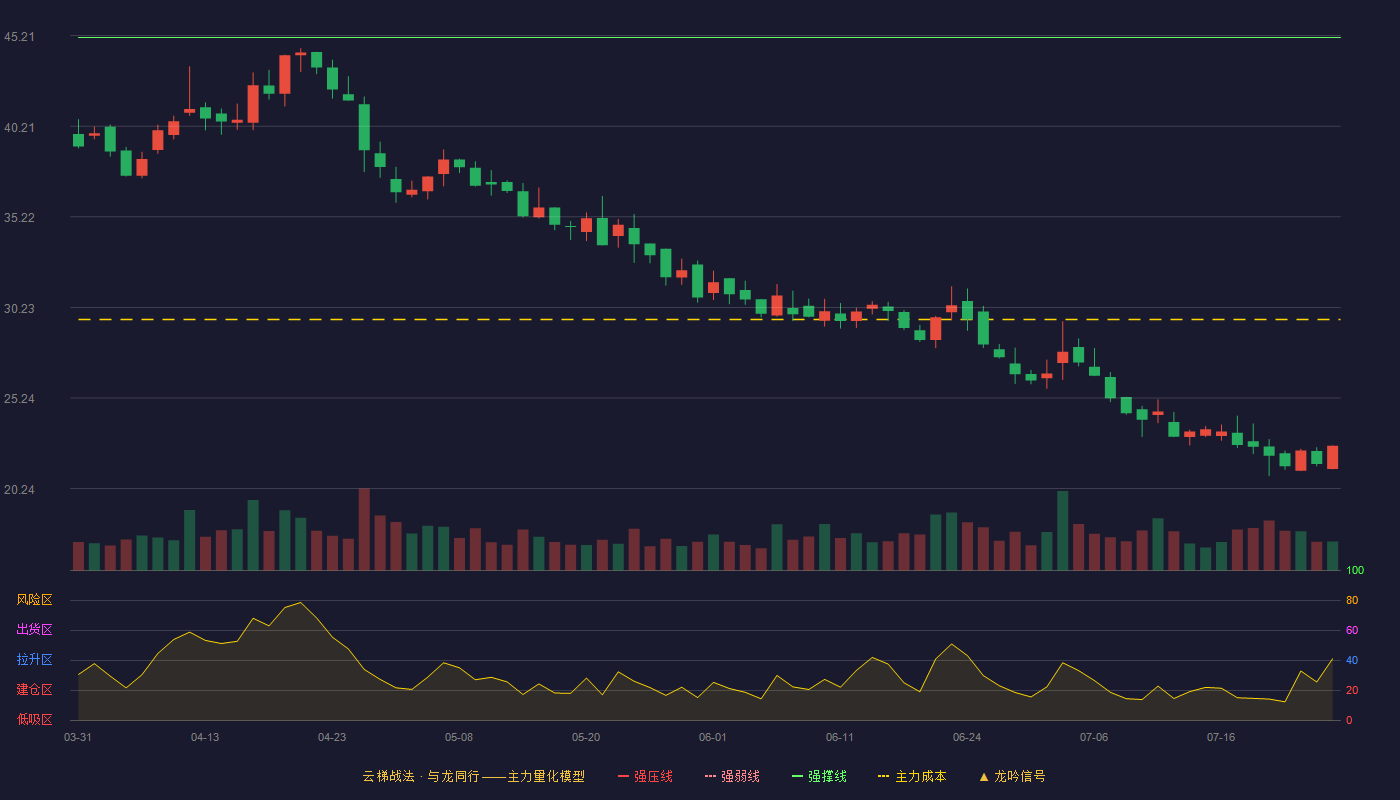Click the 06-11 date label
Image resolution: width=1400 pixels, height=800 pixels.
pos(840,737)
